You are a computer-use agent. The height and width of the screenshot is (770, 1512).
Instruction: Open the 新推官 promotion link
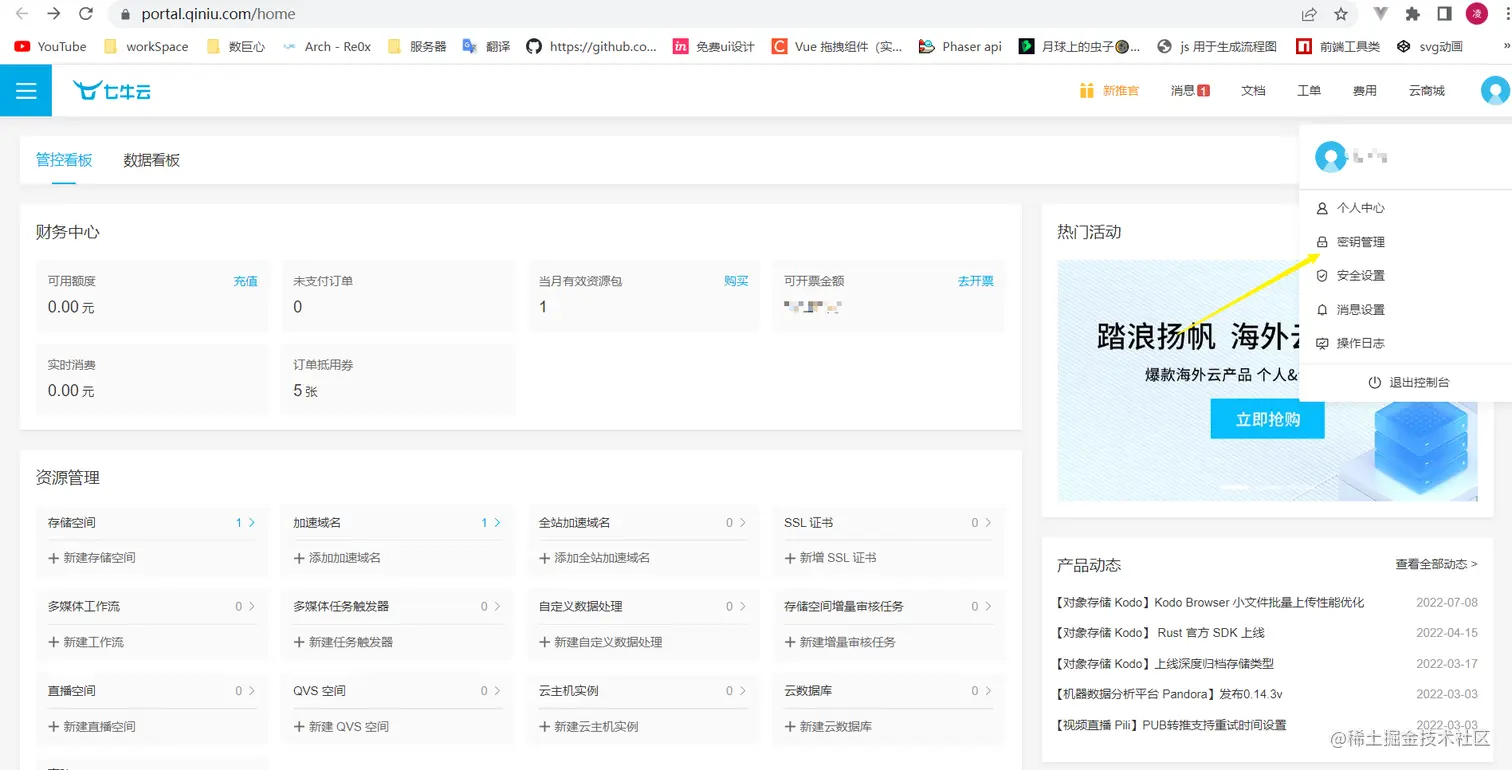click(1110, 91)
